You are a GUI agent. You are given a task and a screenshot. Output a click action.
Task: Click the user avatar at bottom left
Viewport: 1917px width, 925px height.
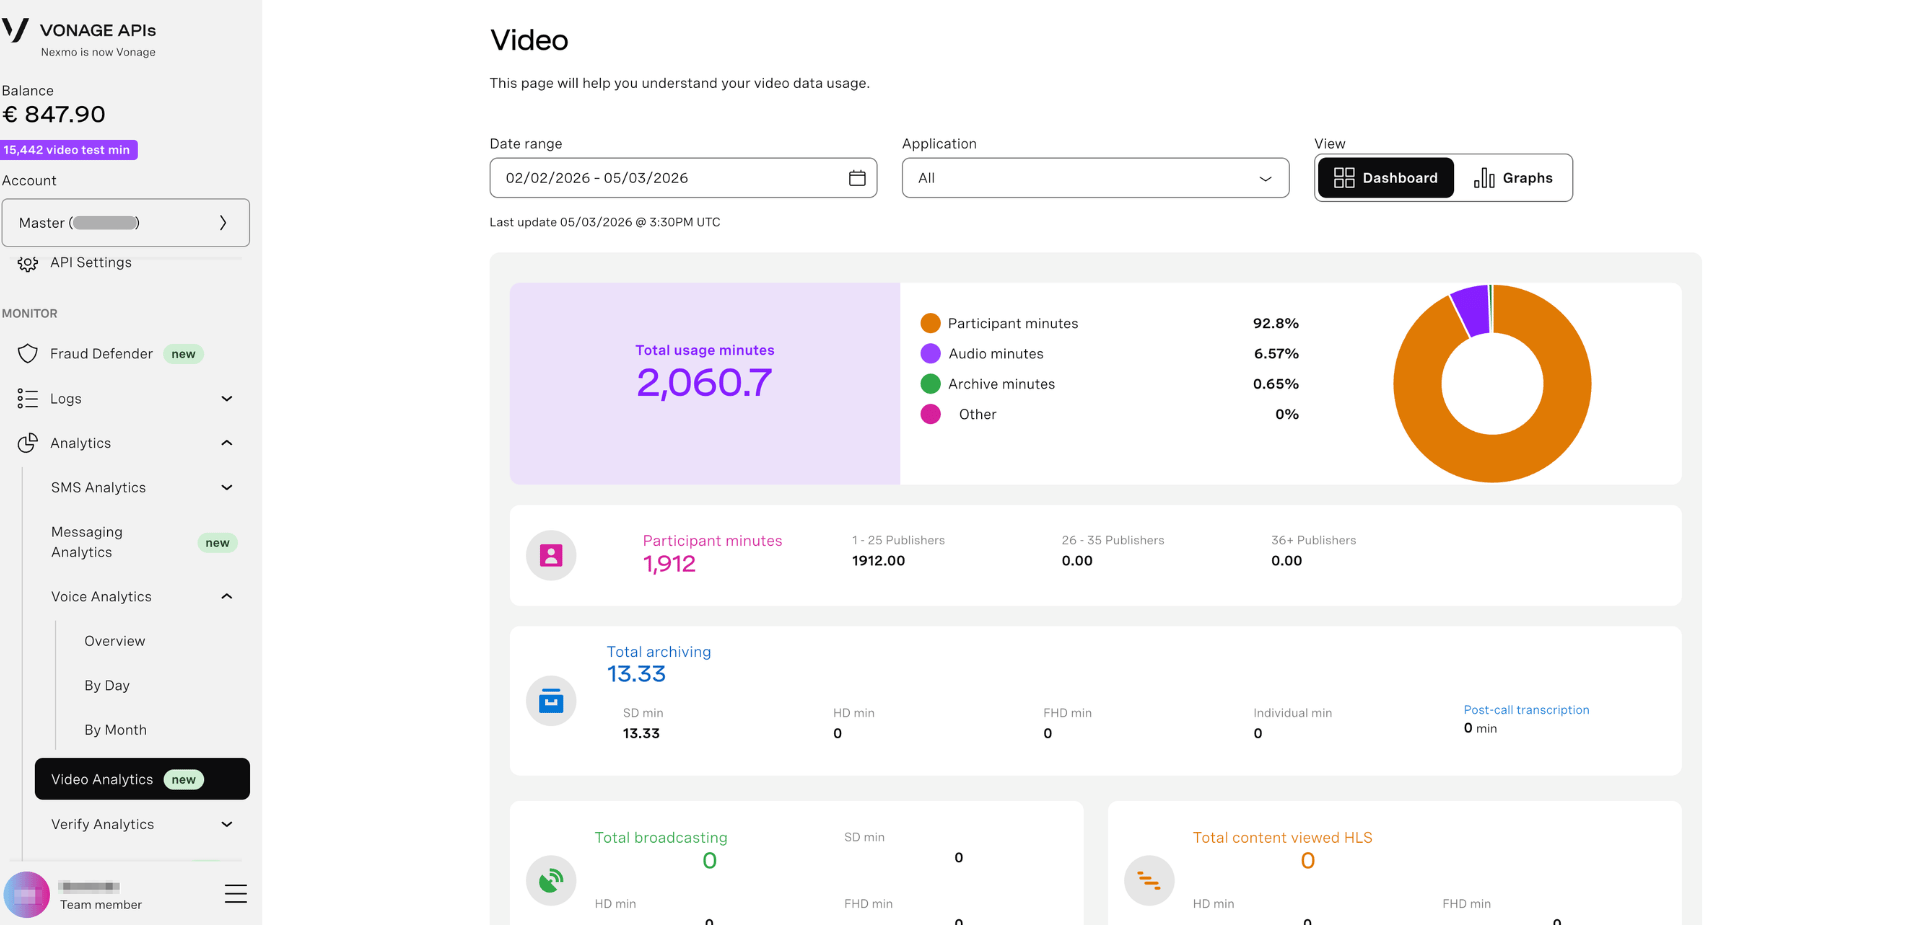coord(26,894)
